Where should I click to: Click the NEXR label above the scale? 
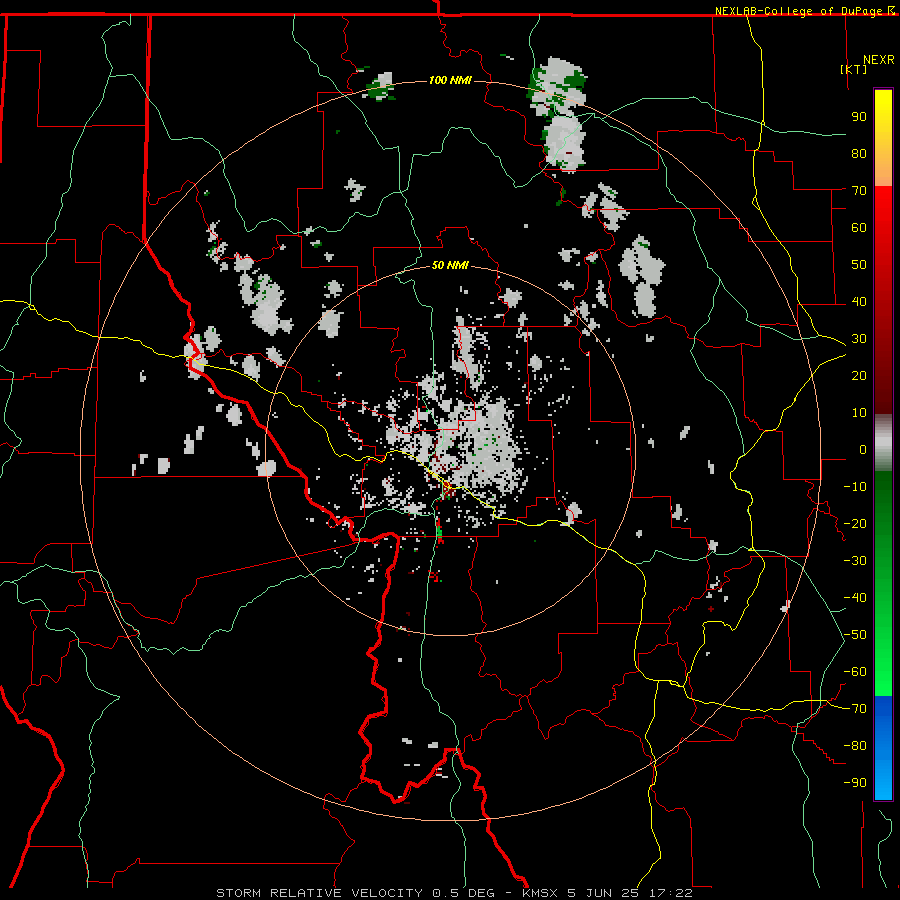[879, 60]
